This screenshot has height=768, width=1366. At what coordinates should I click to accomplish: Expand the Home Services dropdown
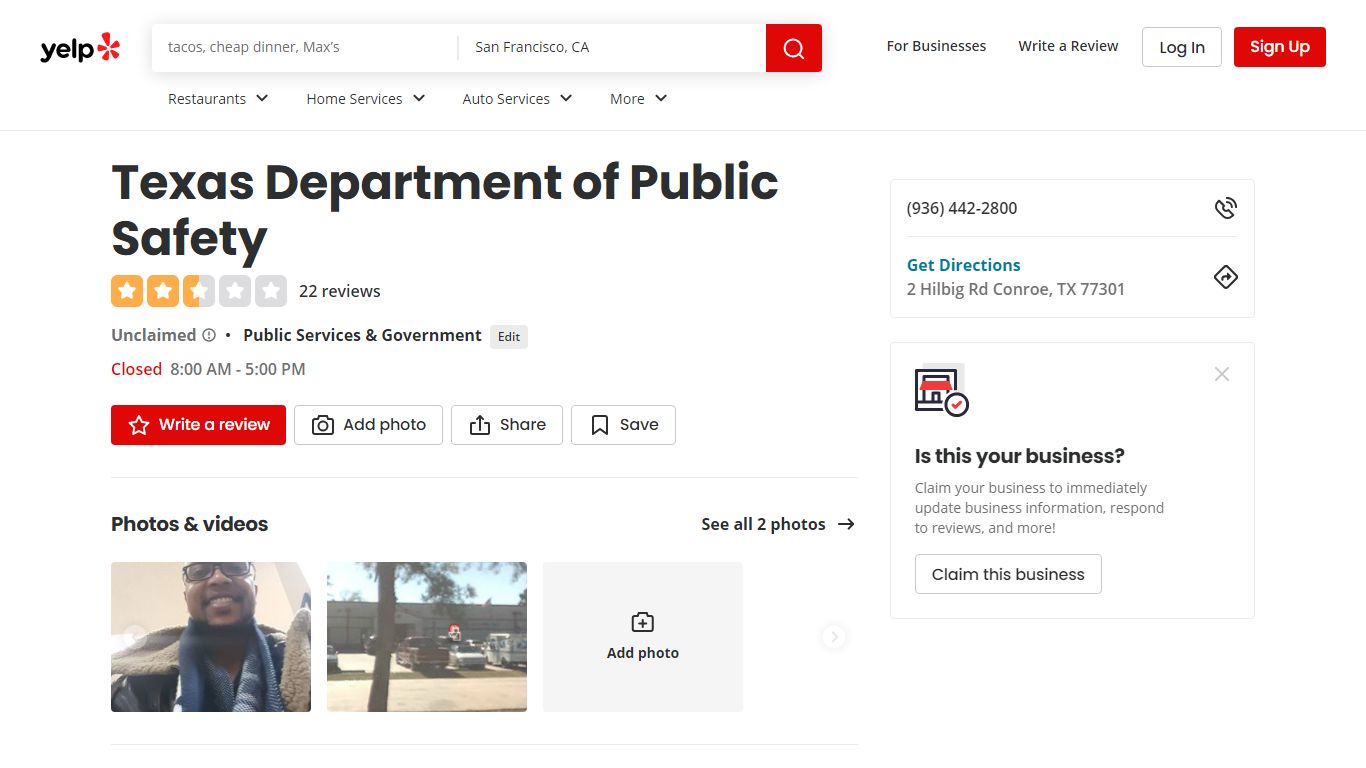coord(366,99)
